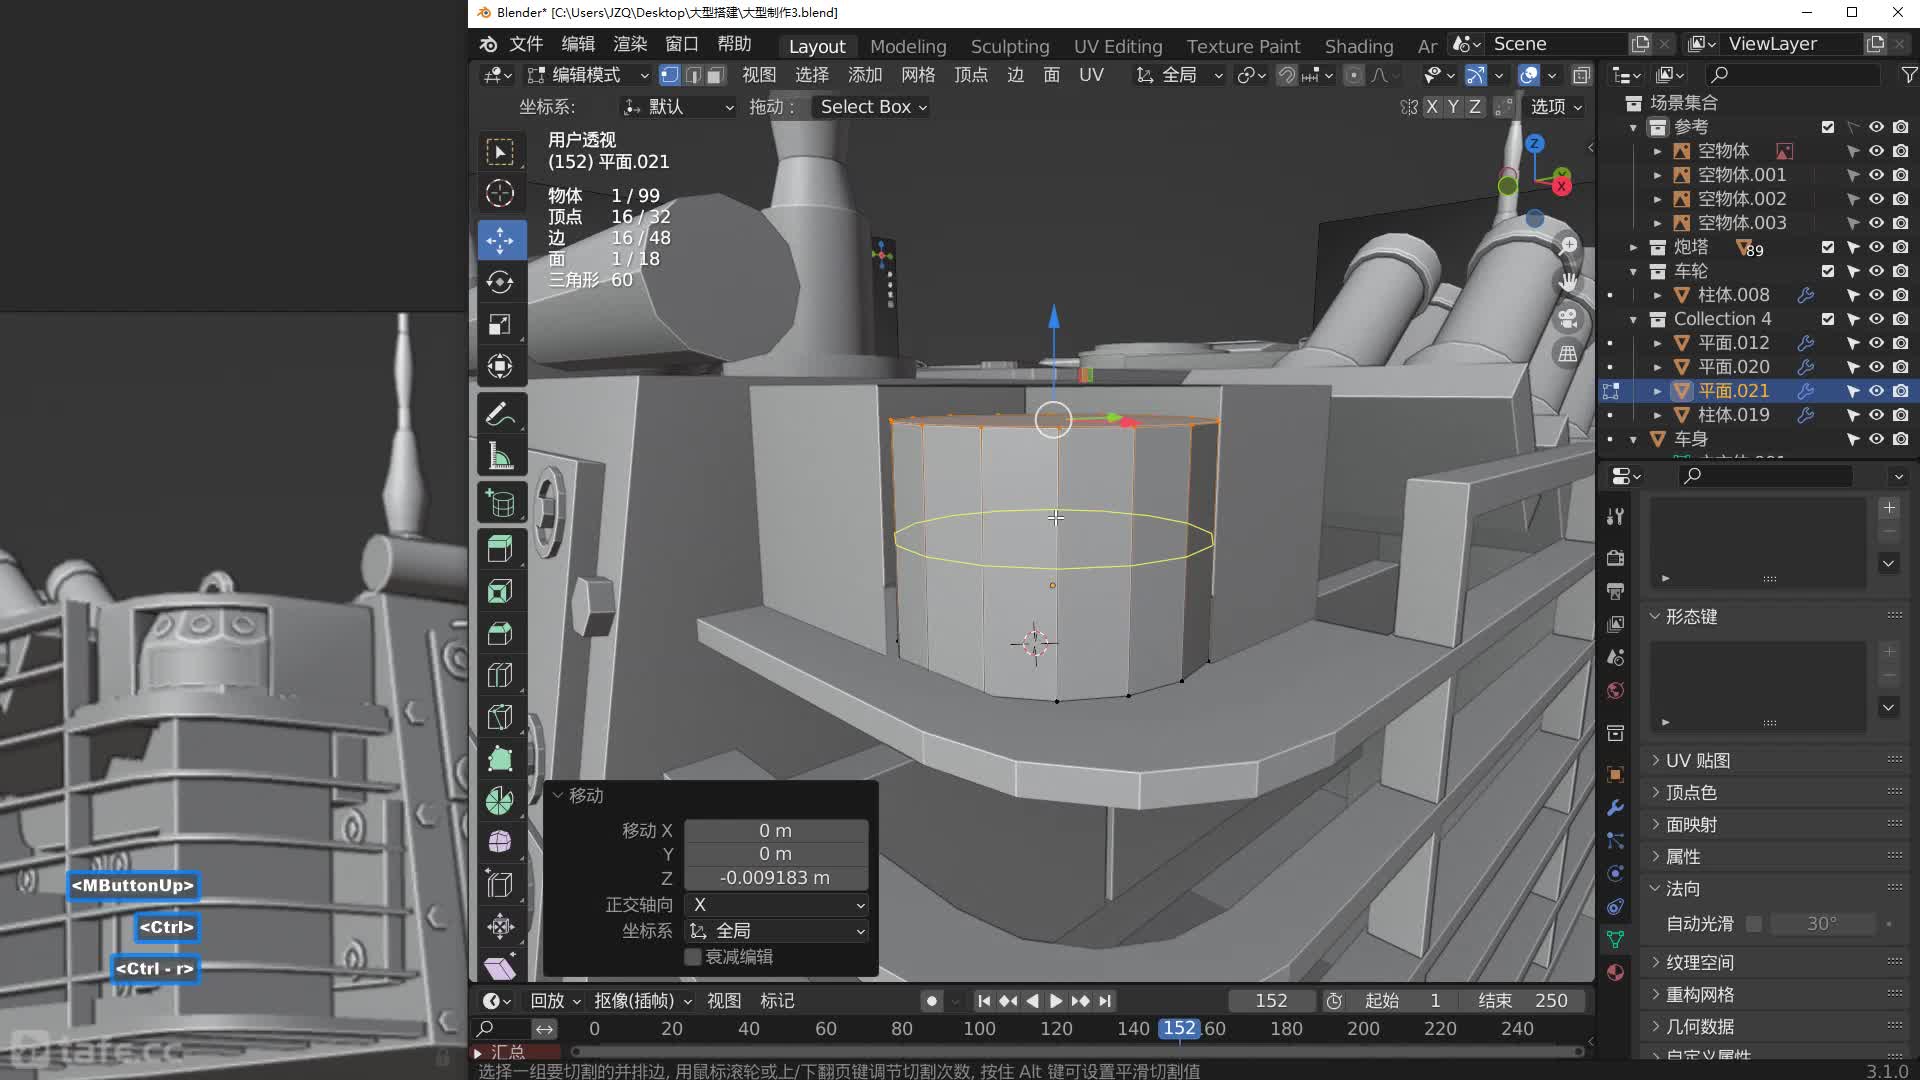
Task: Click the 移动 Z value field
Action: coord(776,878)
